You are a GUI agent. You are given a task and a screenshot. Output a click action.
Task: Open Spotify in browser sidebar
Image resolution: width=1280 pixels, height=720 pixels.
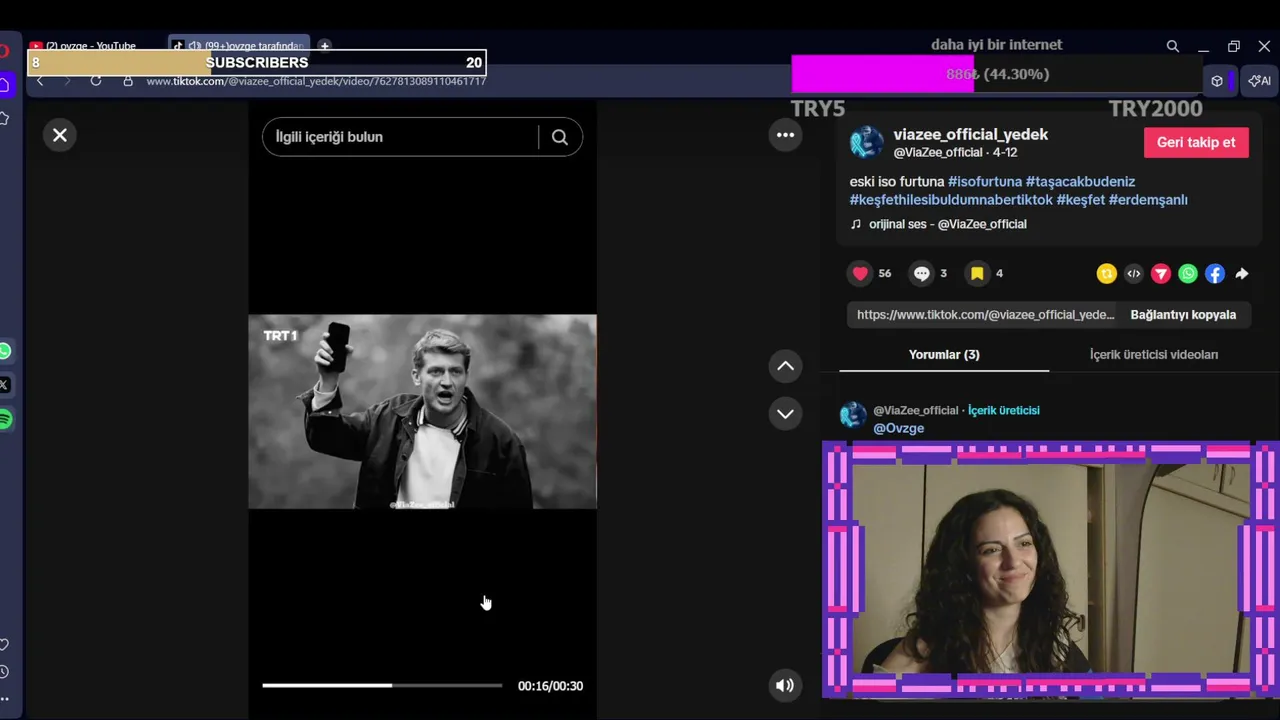point(5,419)
